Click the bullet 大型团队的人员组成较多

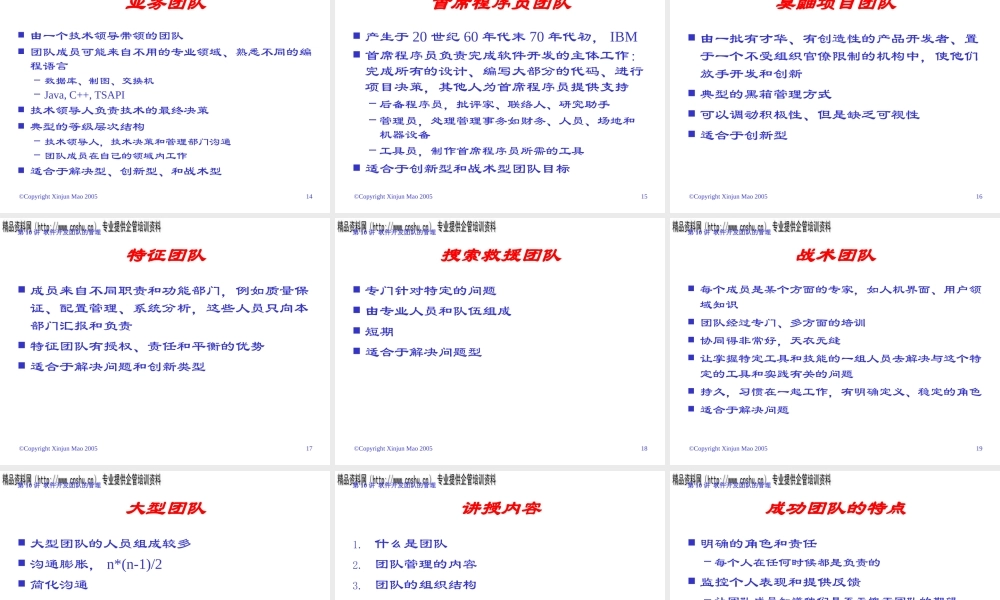point(110,544)
